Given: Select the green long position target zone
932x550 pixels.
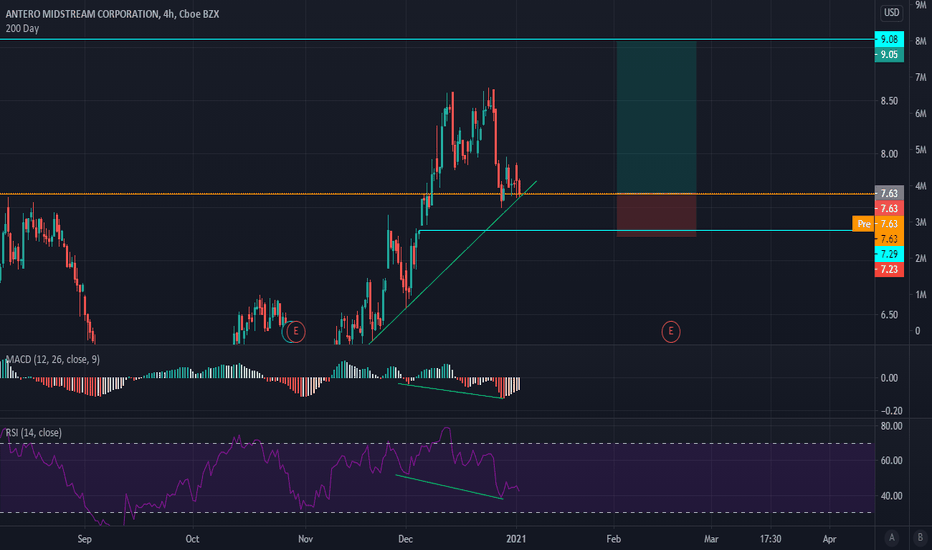Looking at the screenshot, I should coord(656,117).
